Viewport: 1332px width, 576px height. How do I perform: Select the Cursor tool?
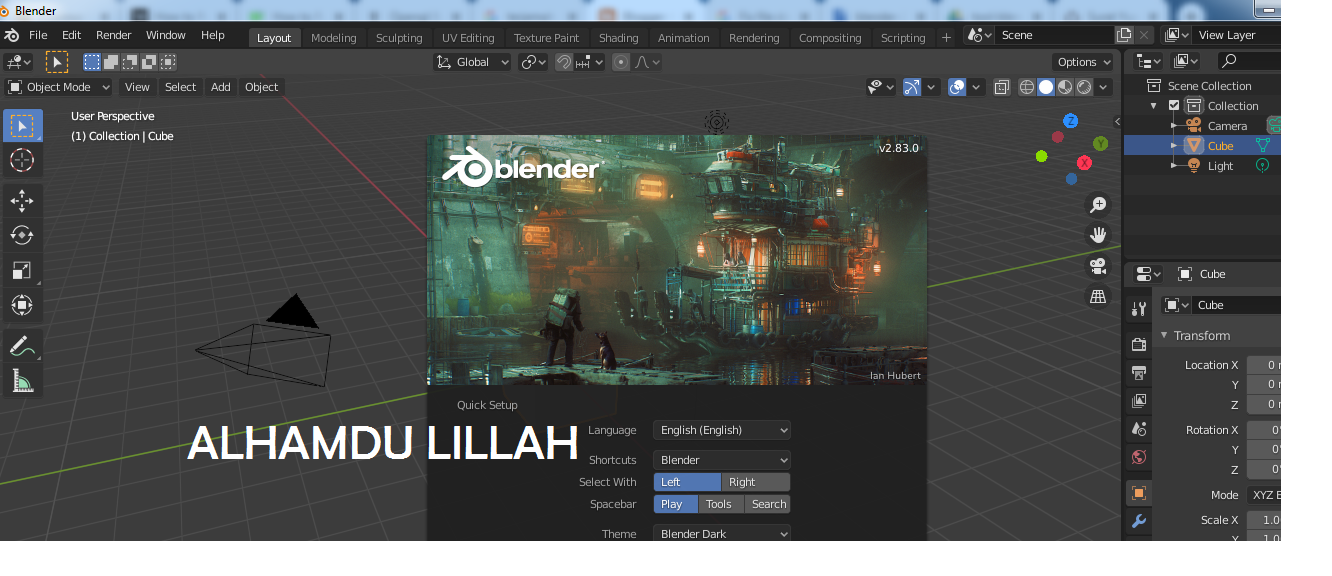[22, 160]
